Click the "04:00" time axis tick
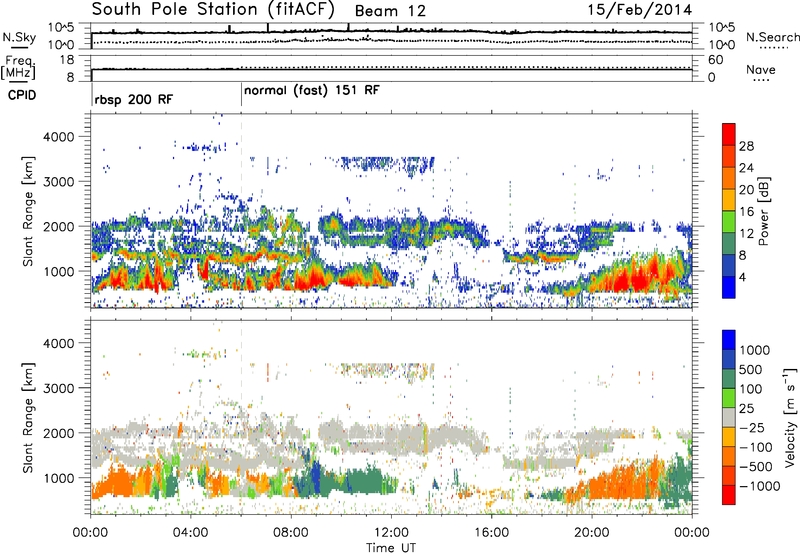 click(x=190, y=533)
